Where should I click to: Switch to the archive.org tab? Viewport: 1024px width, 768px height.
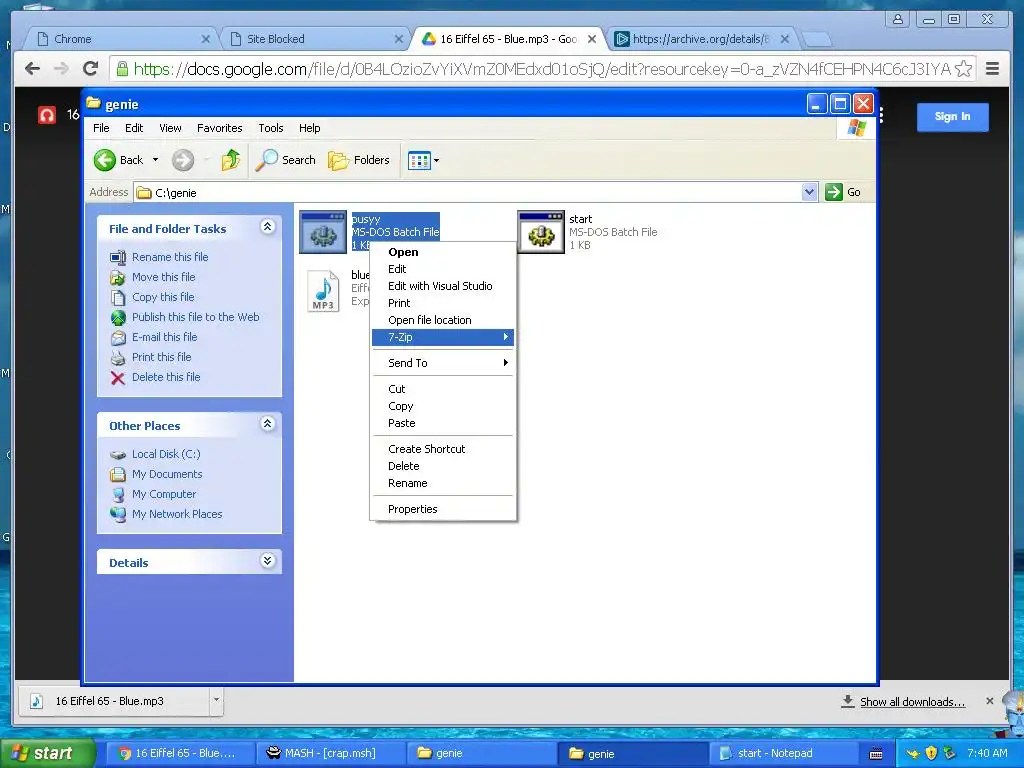pos(702,39)
